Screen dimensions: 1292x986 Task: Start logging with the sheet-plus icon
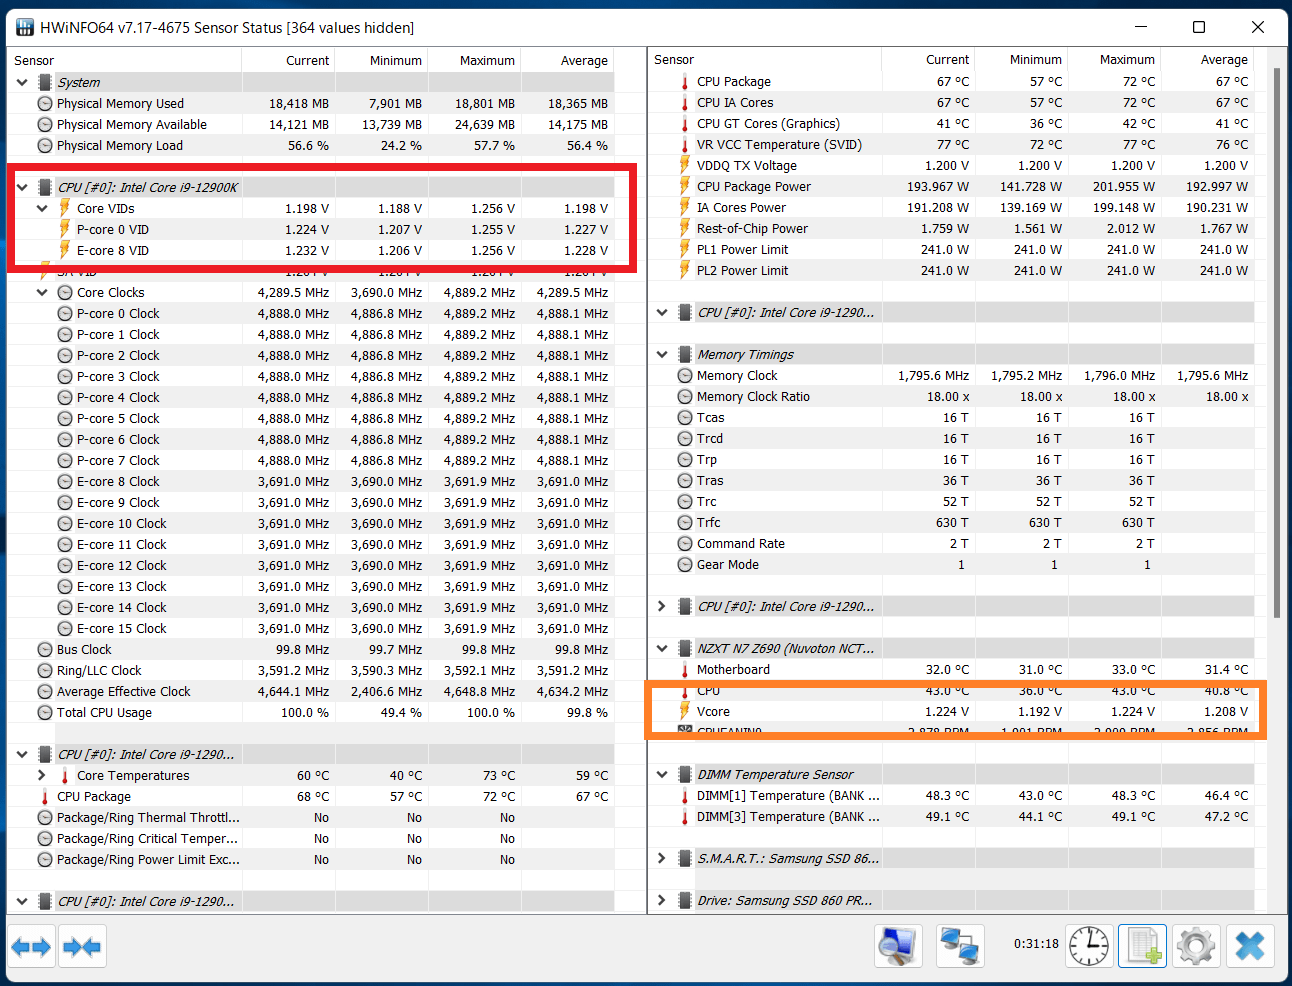tap(1142, 946)
